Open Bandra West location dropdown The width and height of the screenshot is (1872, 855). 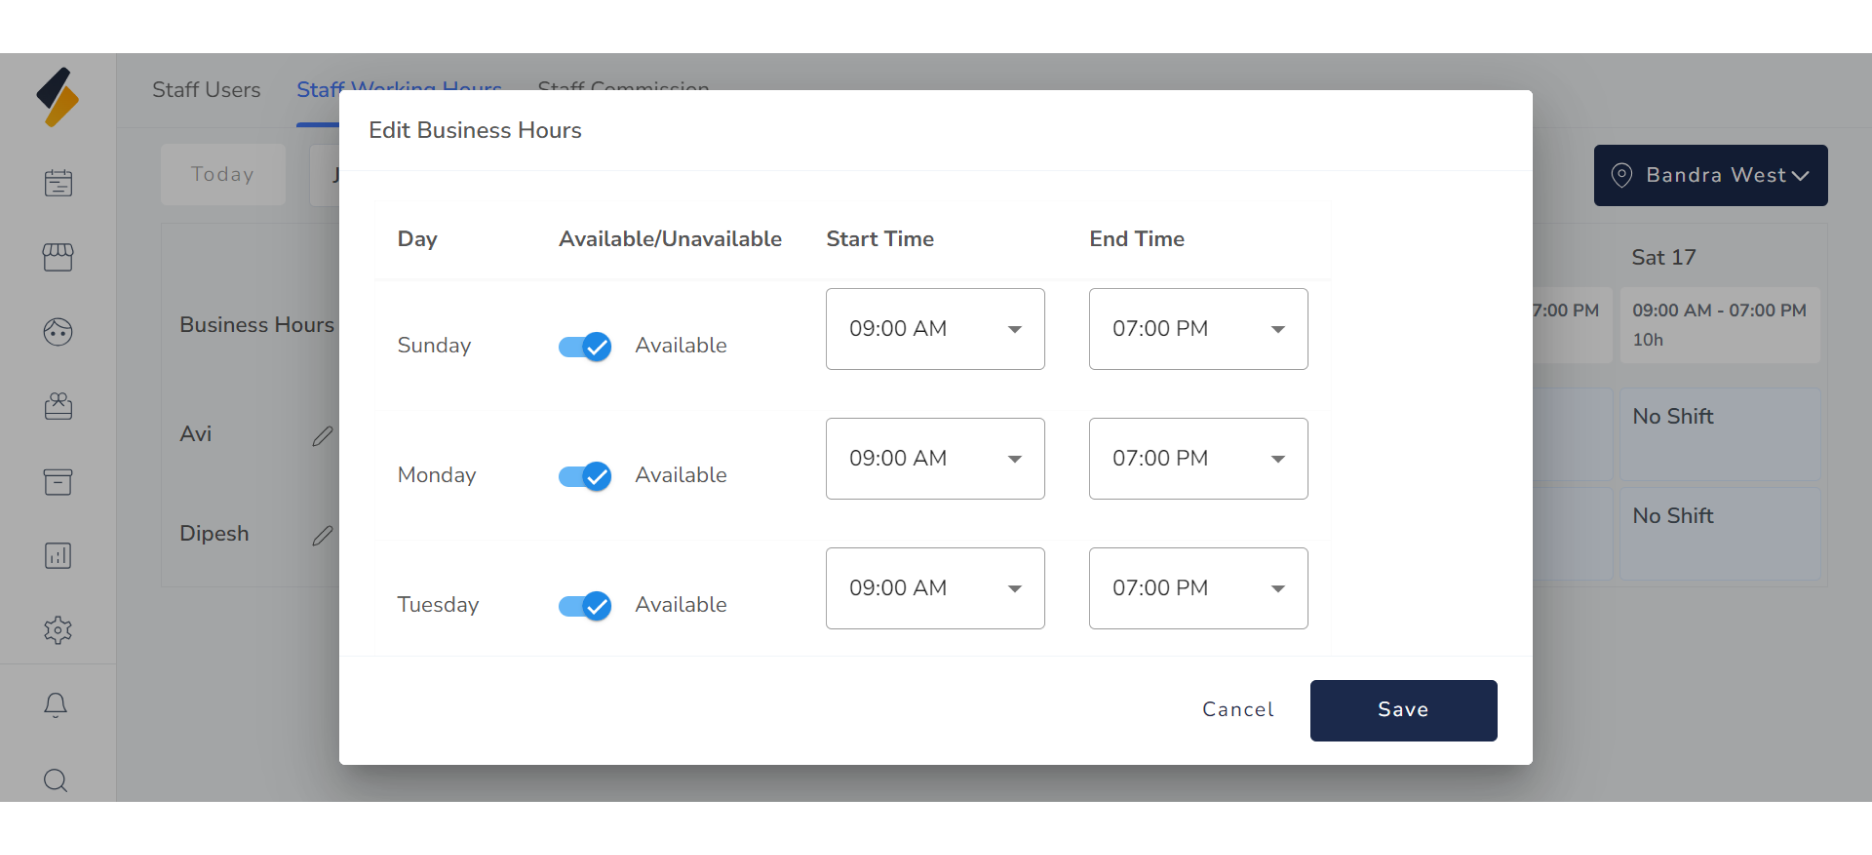1710,175
